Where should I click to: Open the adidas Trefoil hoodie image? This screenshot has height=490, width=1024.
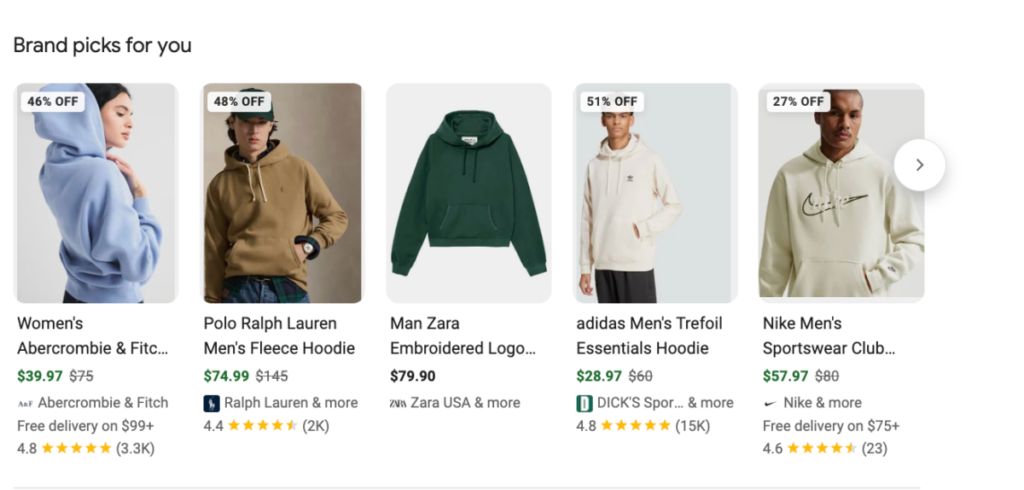pos(655,193)
